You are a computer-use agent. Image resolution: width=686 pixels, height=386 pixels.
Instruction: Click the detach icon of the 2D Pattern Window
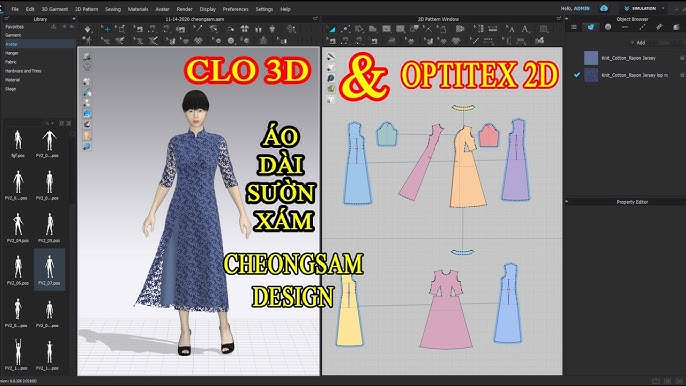coord(558,19)
